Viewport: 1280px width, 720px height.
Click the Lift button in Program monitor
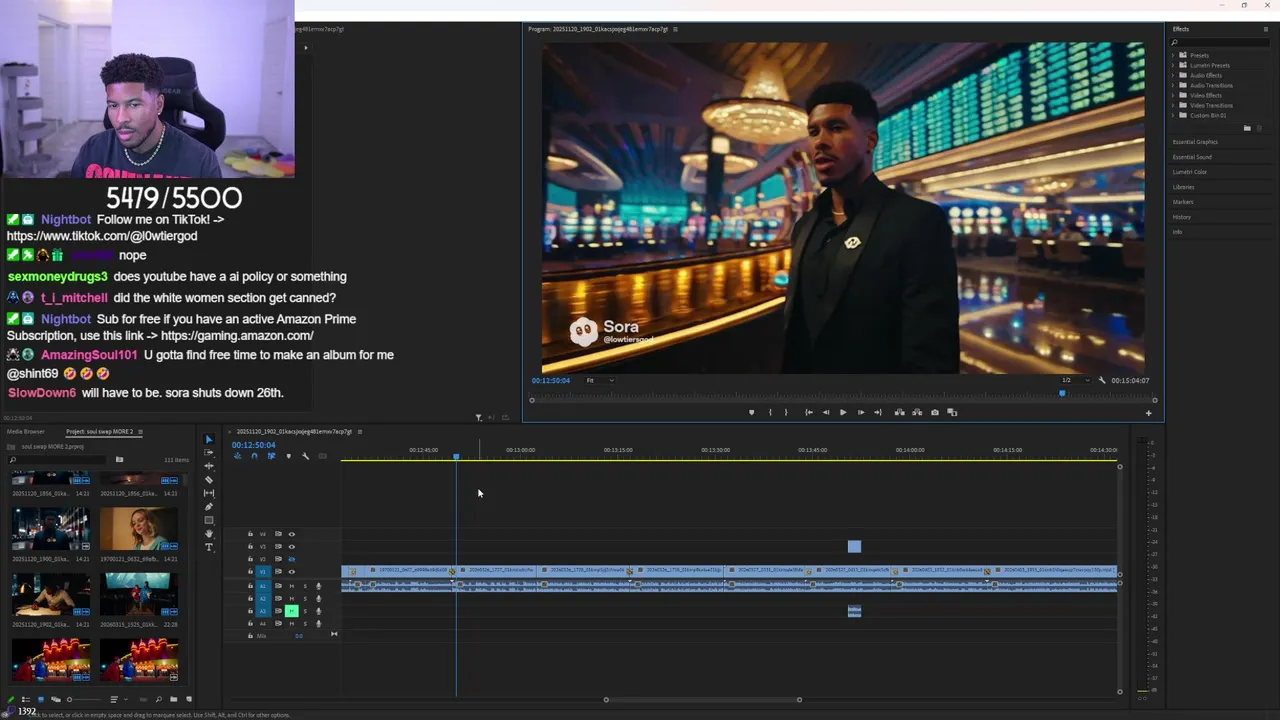899,412
